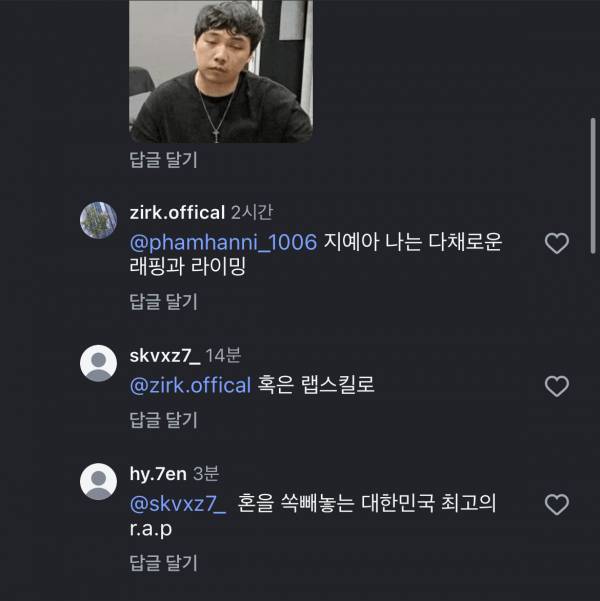This screenshot has height=601, width=600.
Task: Click the @skvxz7_ mention in hy.7en's reply
Action: click(x=179, y=502)
